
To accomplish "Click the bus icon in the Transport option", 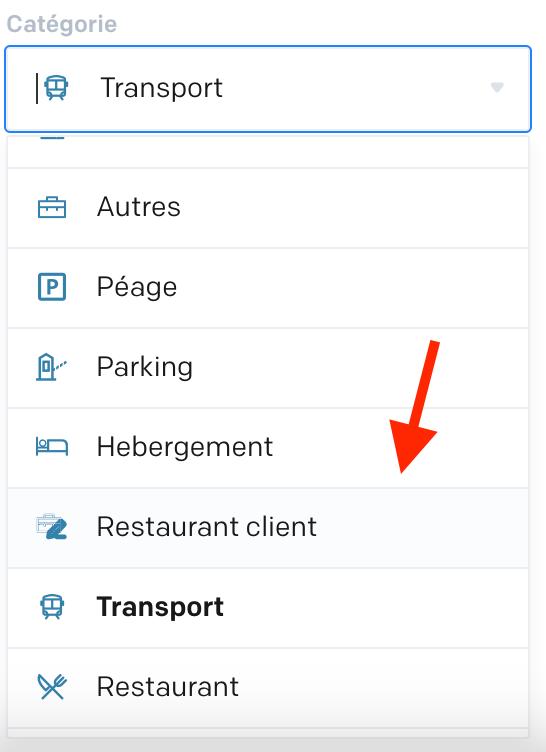I will coord(52,607).
